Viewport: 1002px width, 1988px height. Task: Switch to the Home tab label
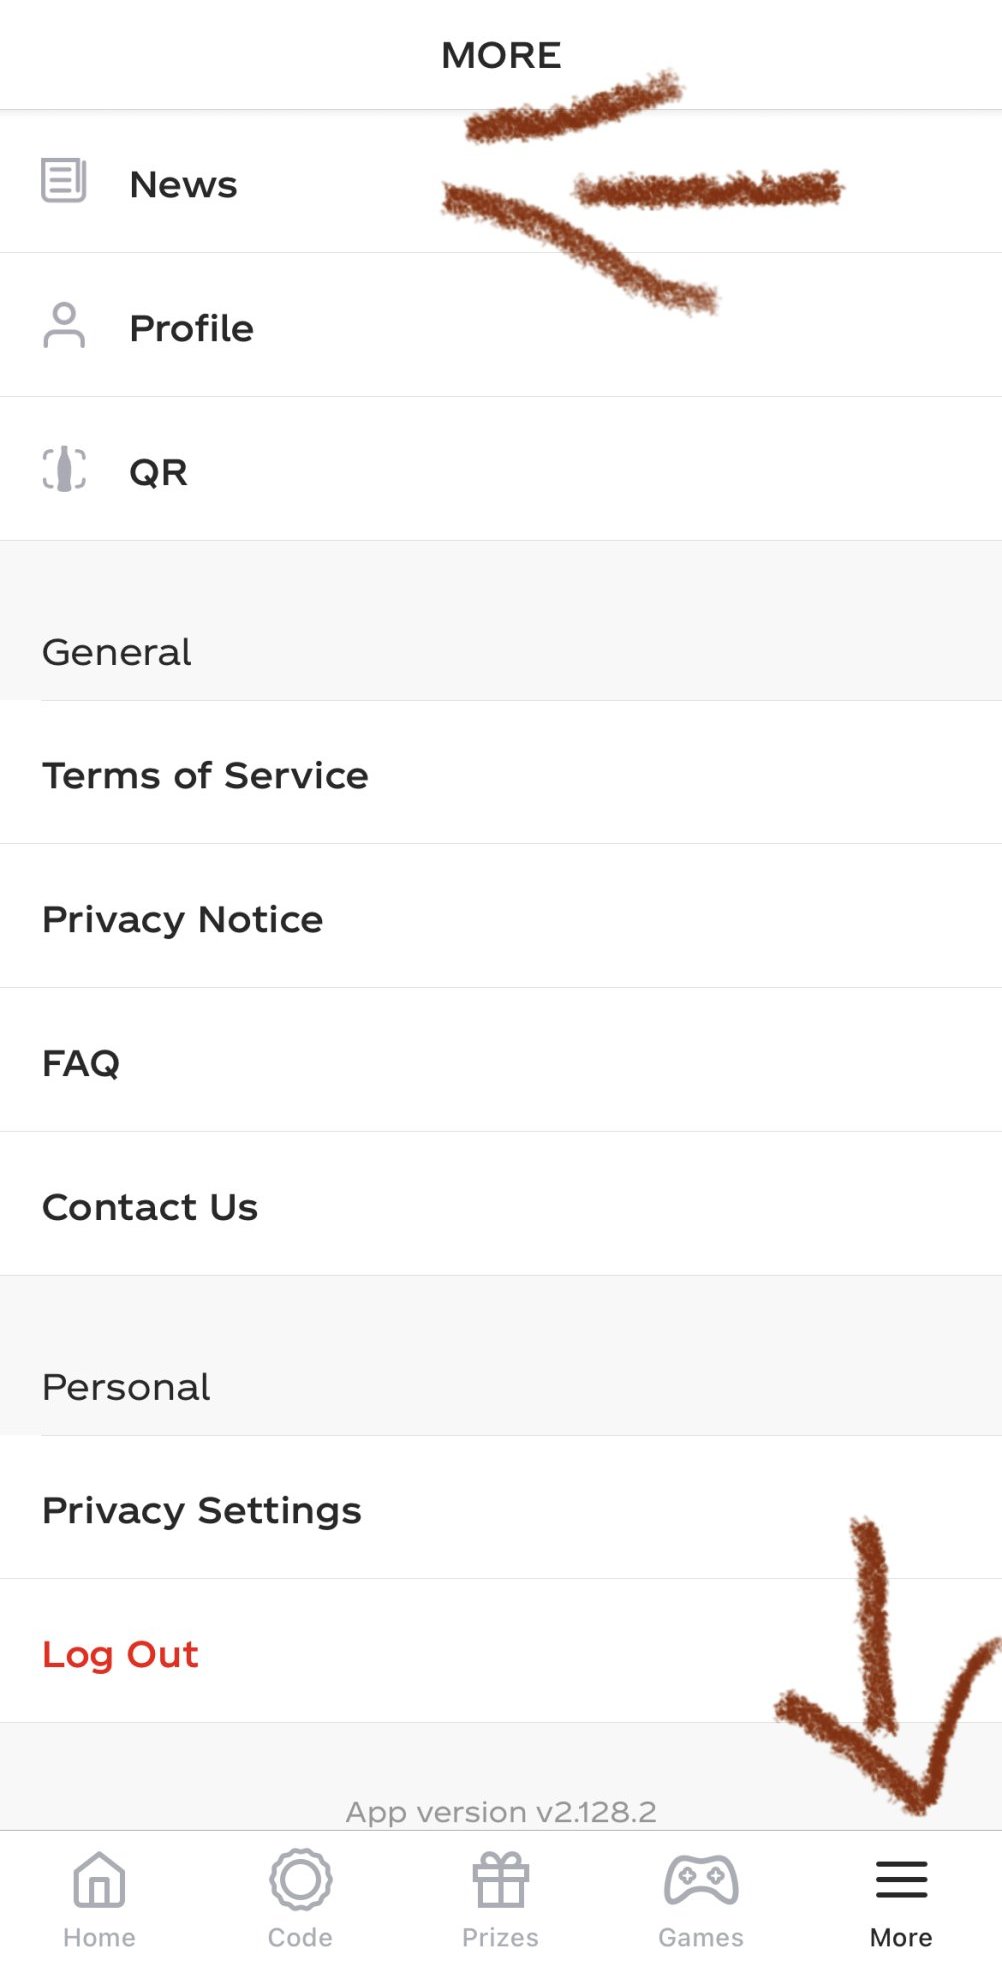tap(99, 1938)
